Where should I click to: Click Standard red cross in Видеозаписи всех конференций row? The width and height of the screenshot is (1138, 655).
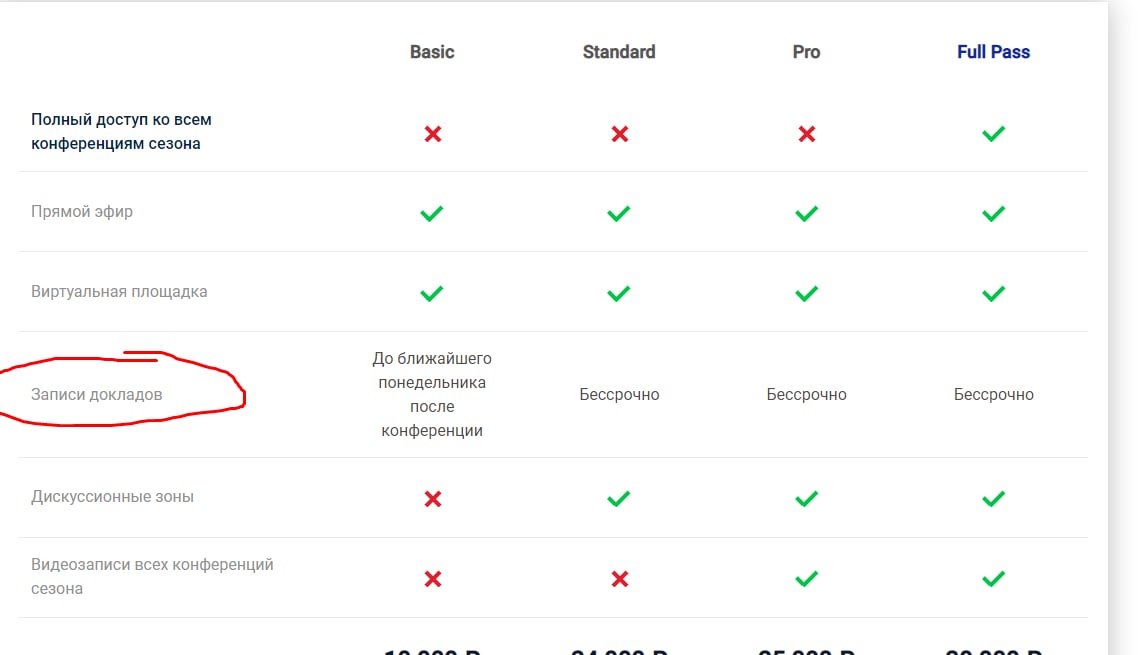coord(620,579)
